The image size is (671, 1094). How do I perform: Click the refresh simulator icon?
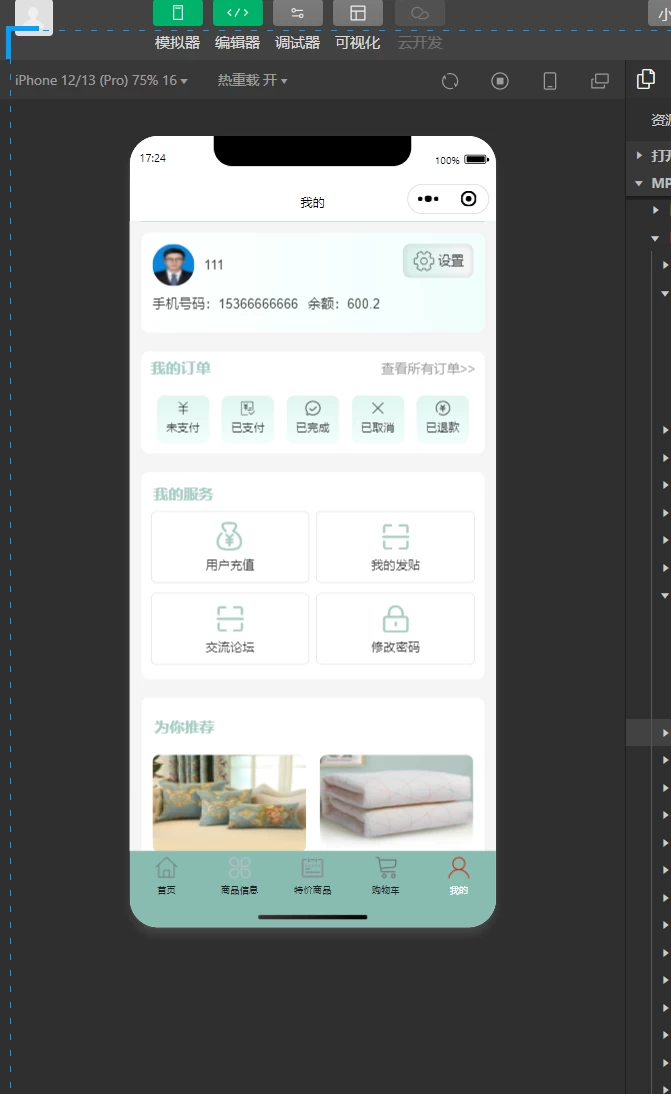(450, 81)
